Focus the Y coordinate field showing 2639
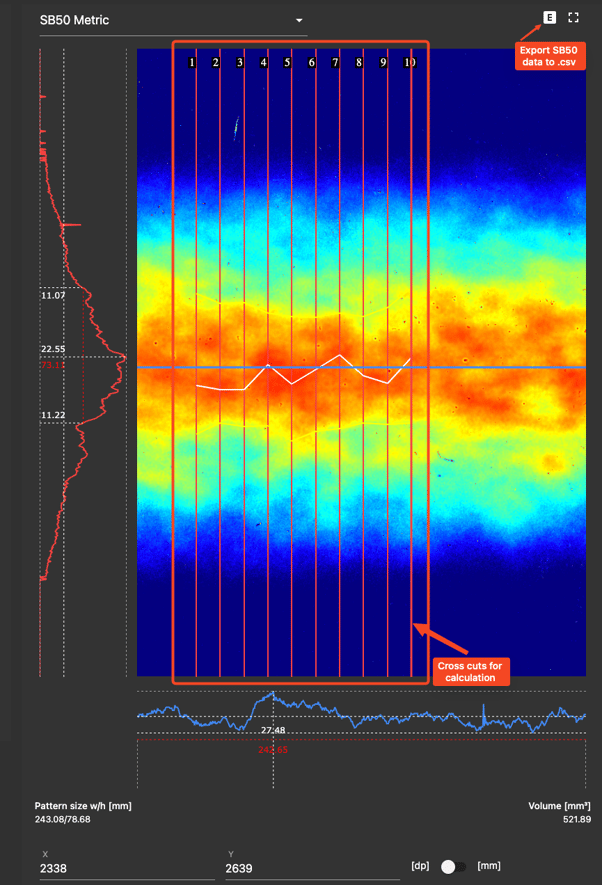This screenshot has width=602, height=885. click(310, 869)
